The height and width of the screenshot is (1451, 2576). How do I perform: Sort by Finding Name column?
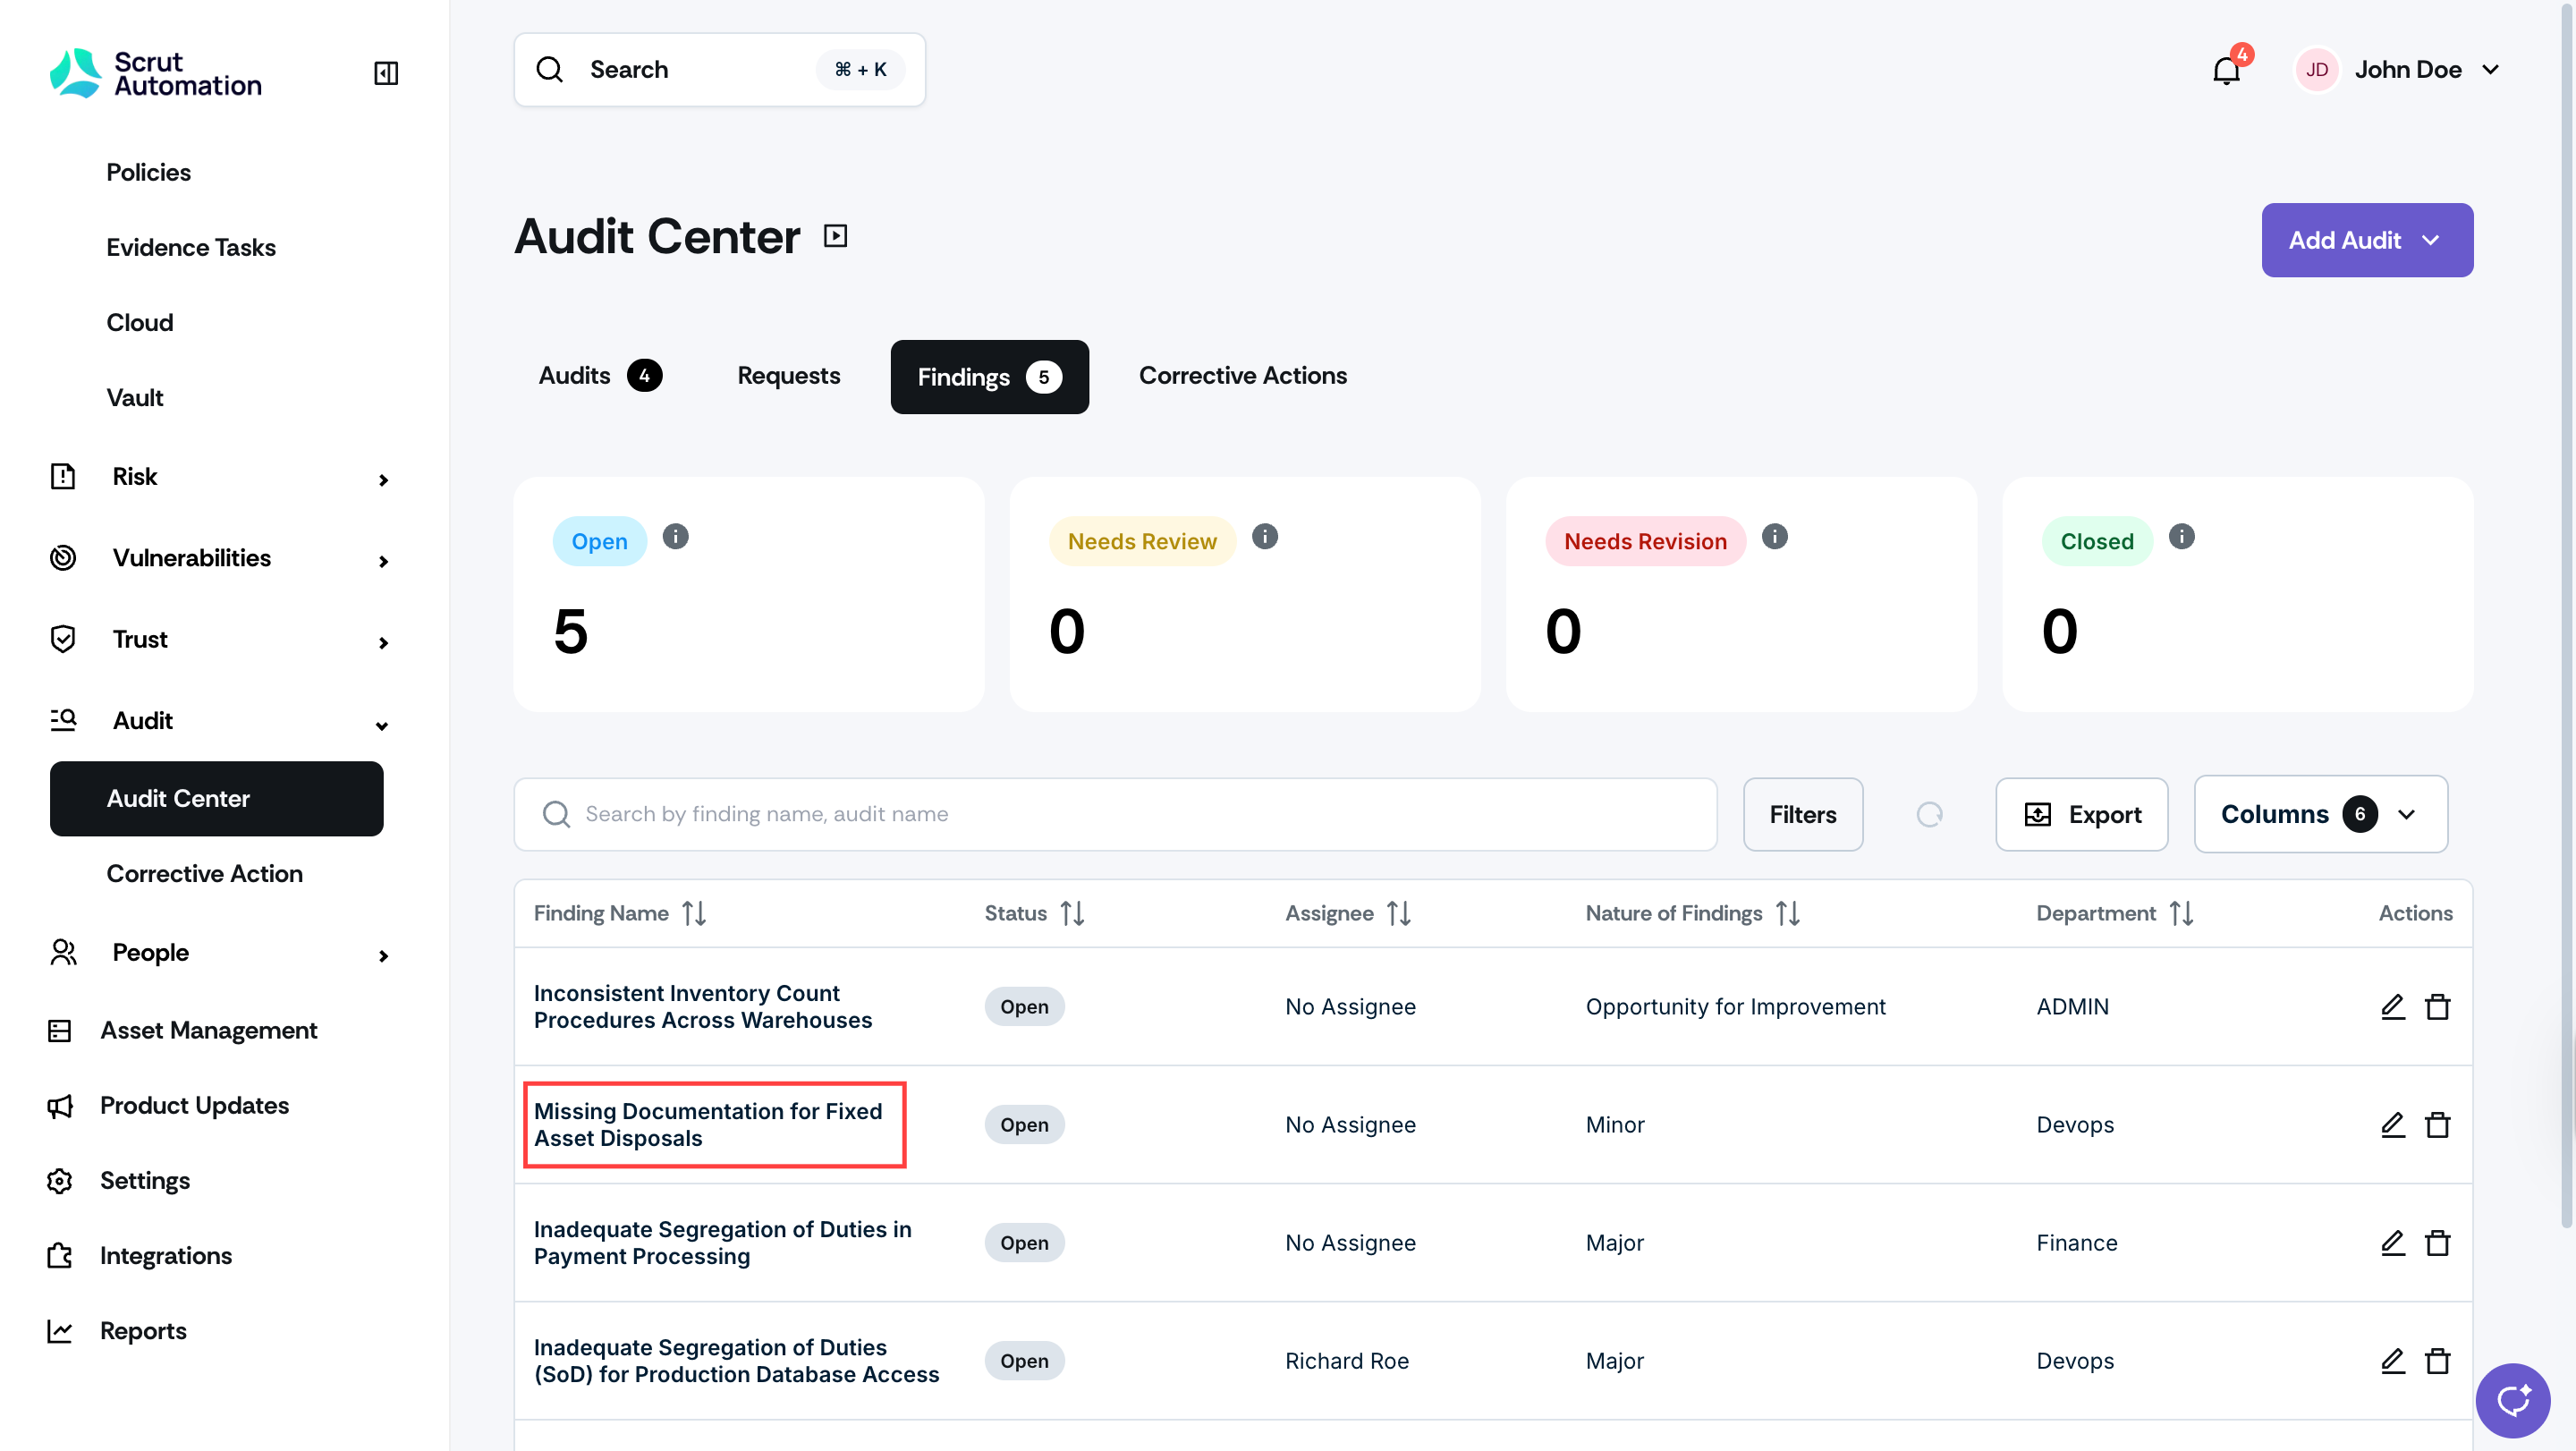click(x=694, y=913)
